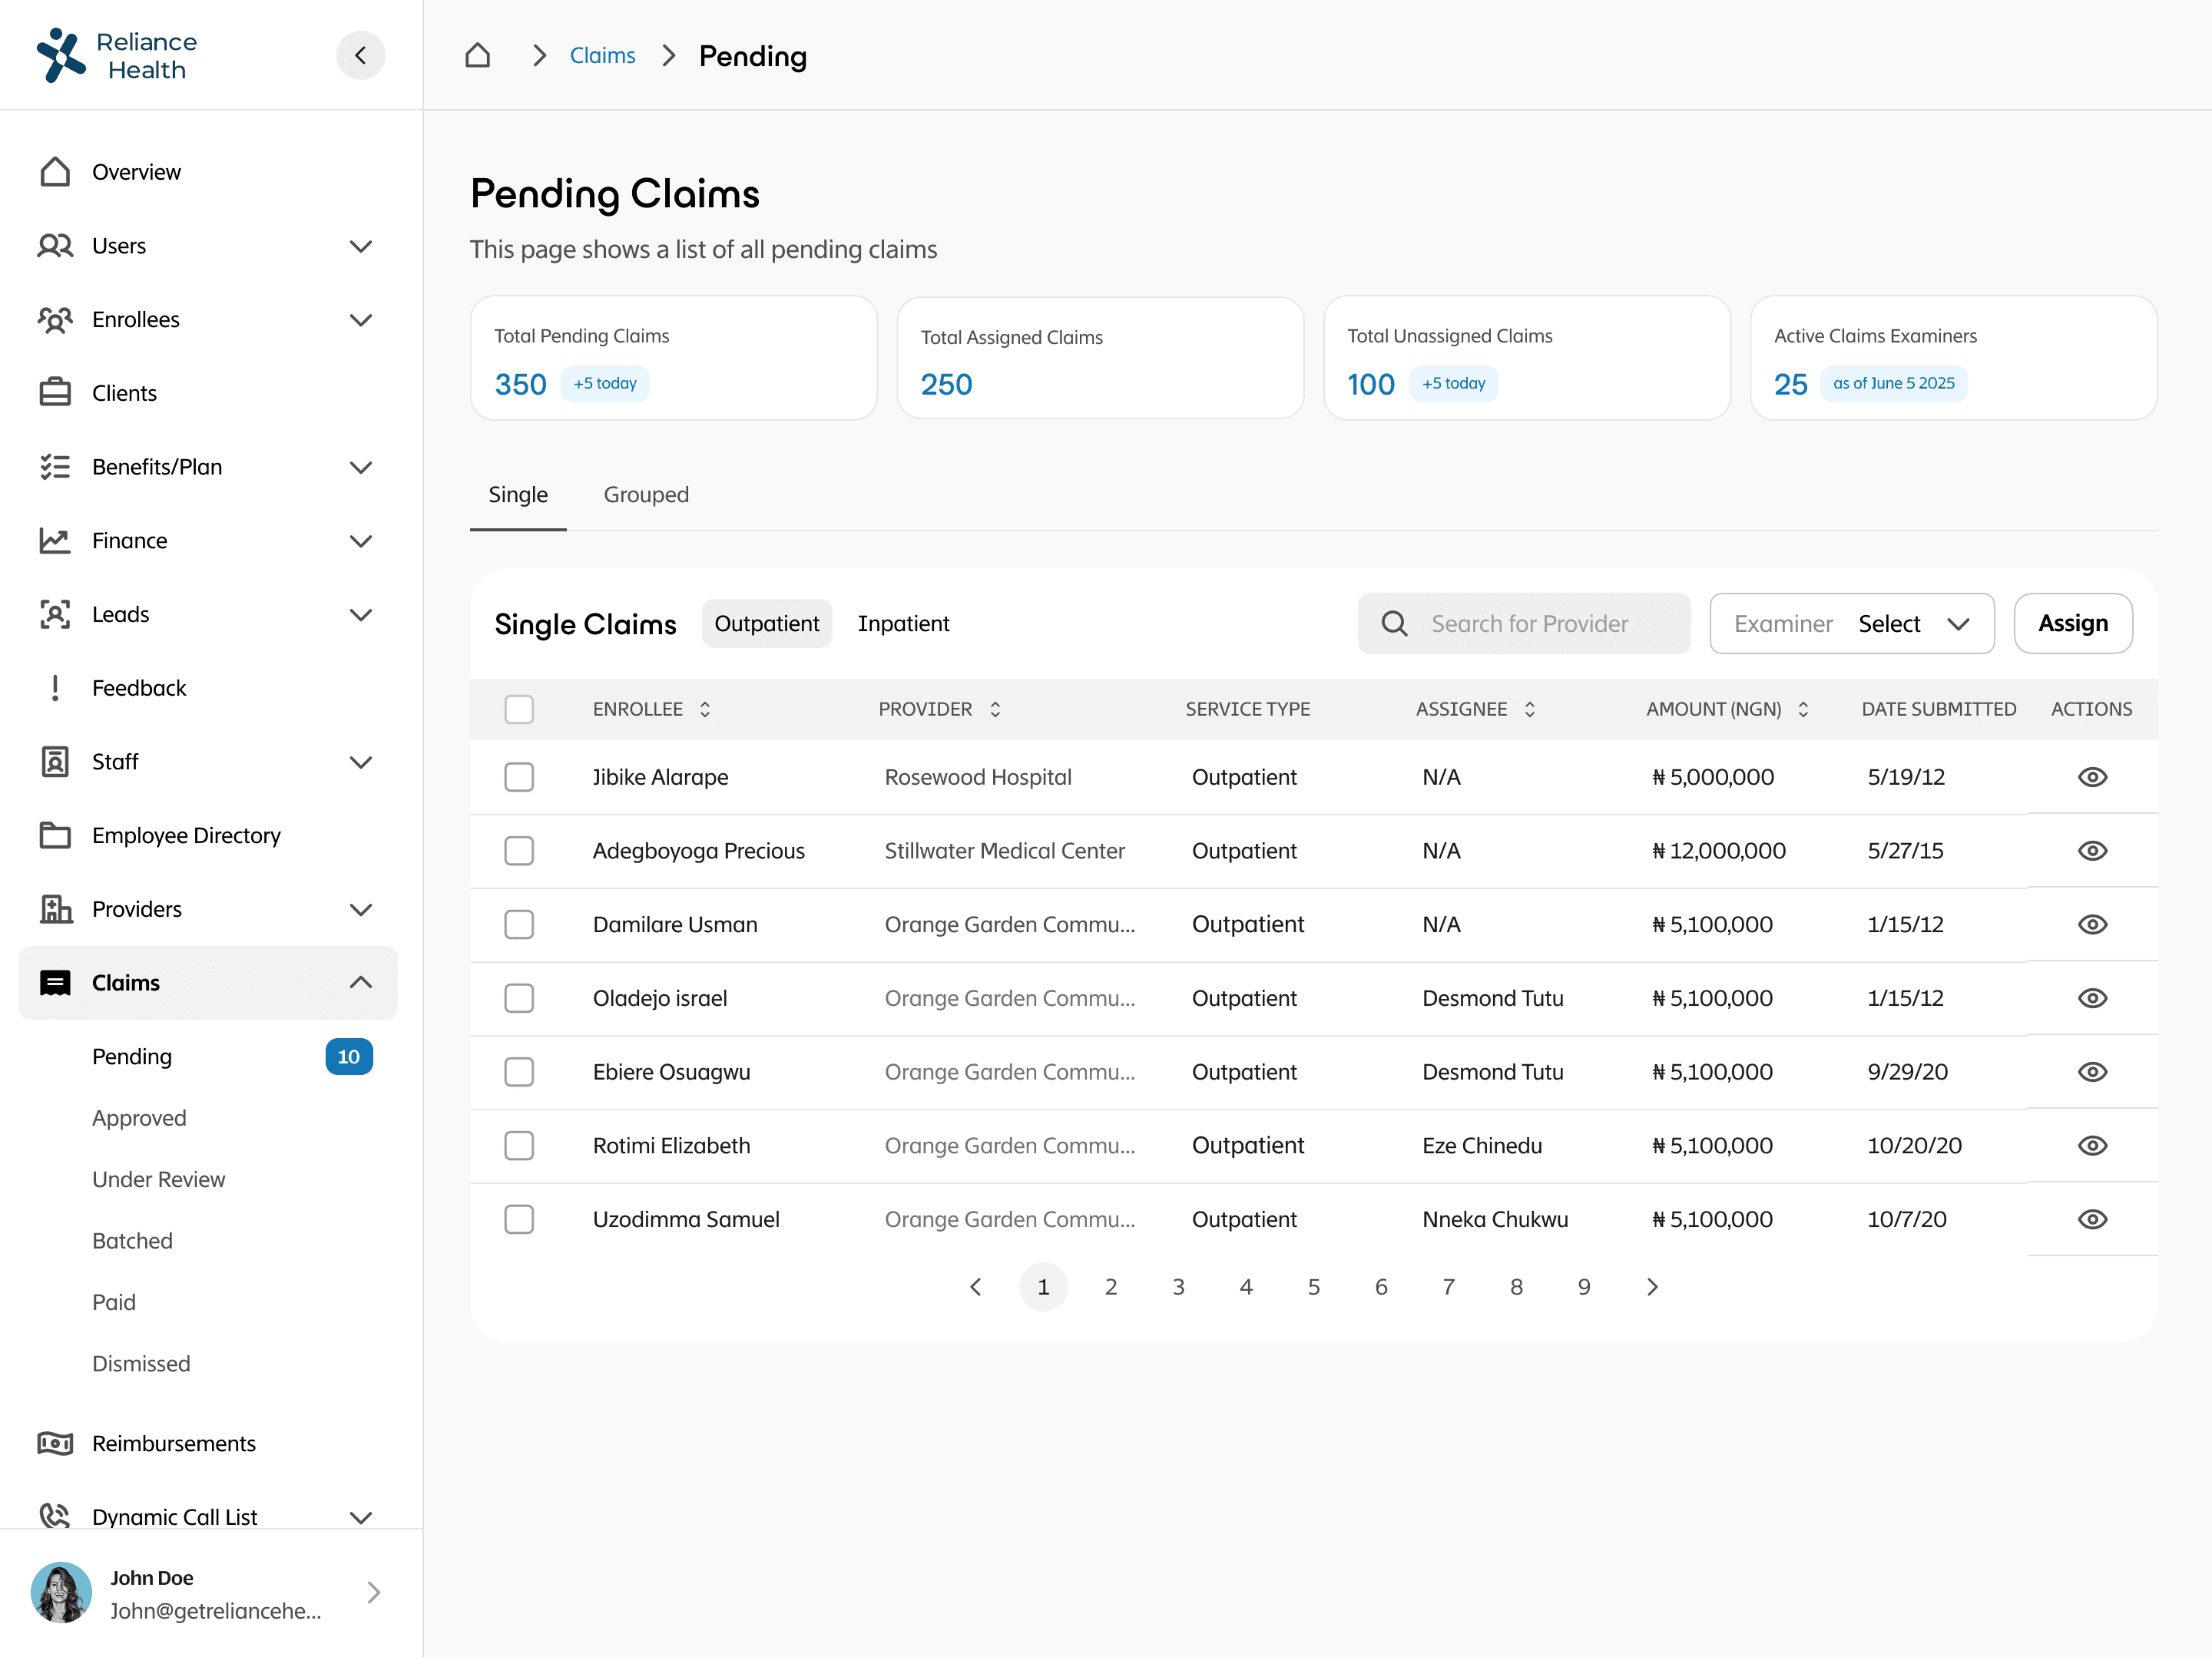Select the Inpatient filter tab
Viewport: 2212px width, 1657px height.
(x=903, y=624)
